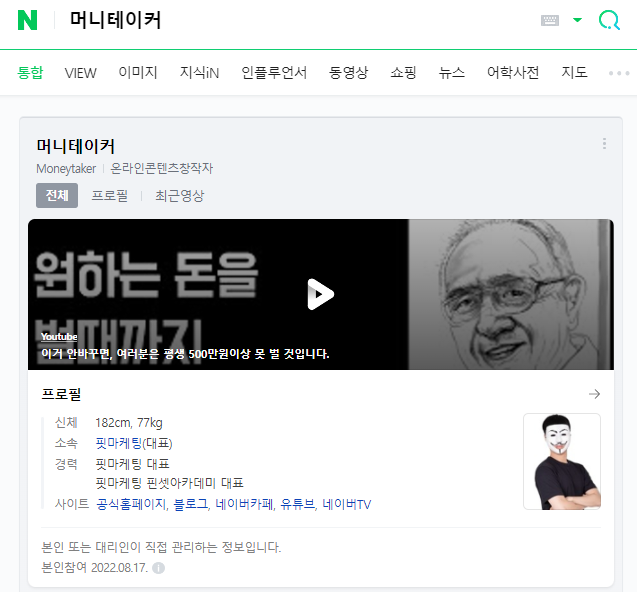Click the info icon next to 본인참여 date
The height and width of the screenshot is (592, 637).
[x=158, y=568]
